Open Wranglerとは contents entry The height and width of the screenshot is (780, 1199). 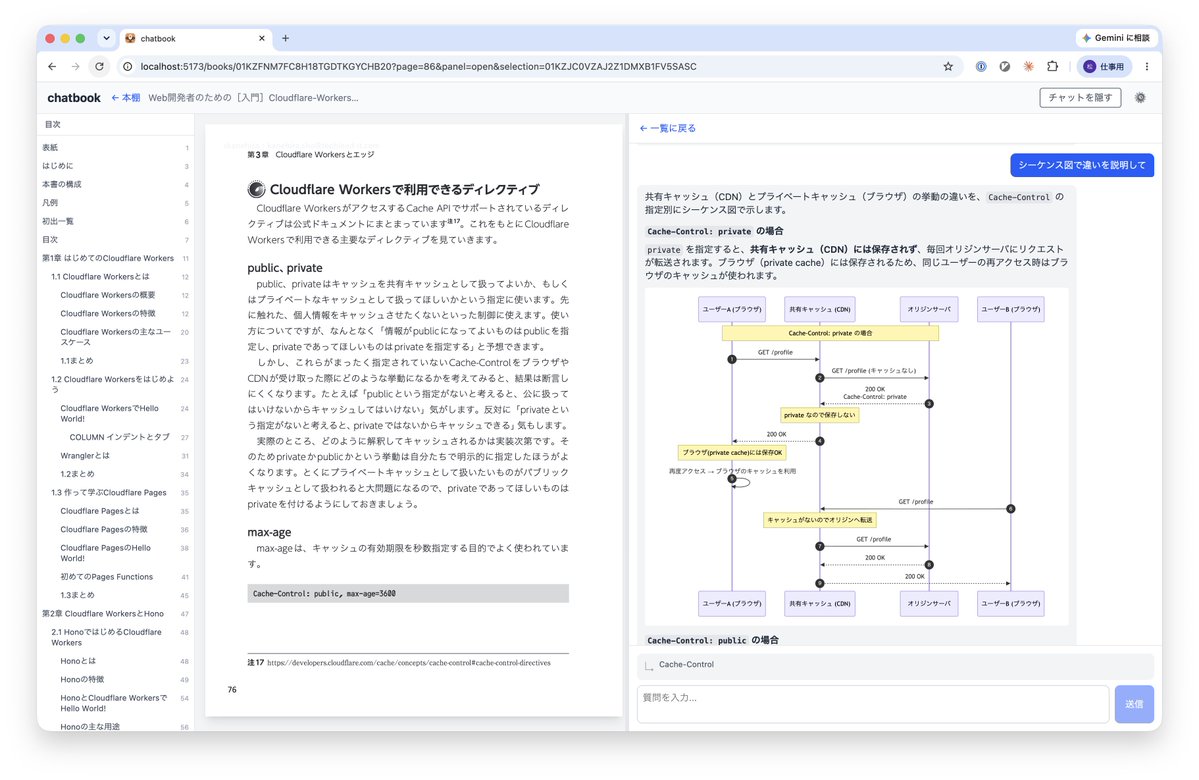point(115,456)
